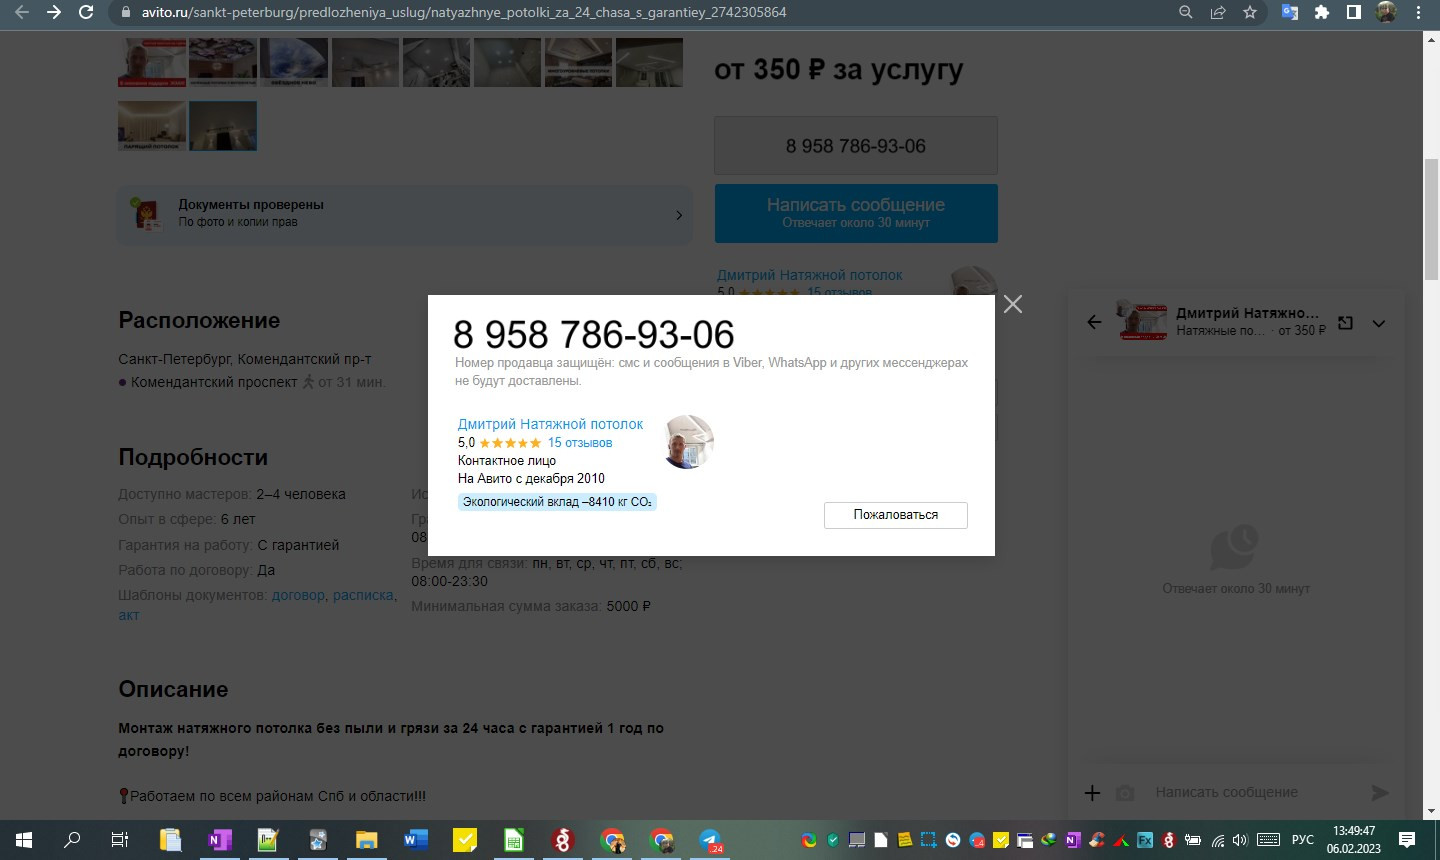Open the расписка document template link

(363, 595)
